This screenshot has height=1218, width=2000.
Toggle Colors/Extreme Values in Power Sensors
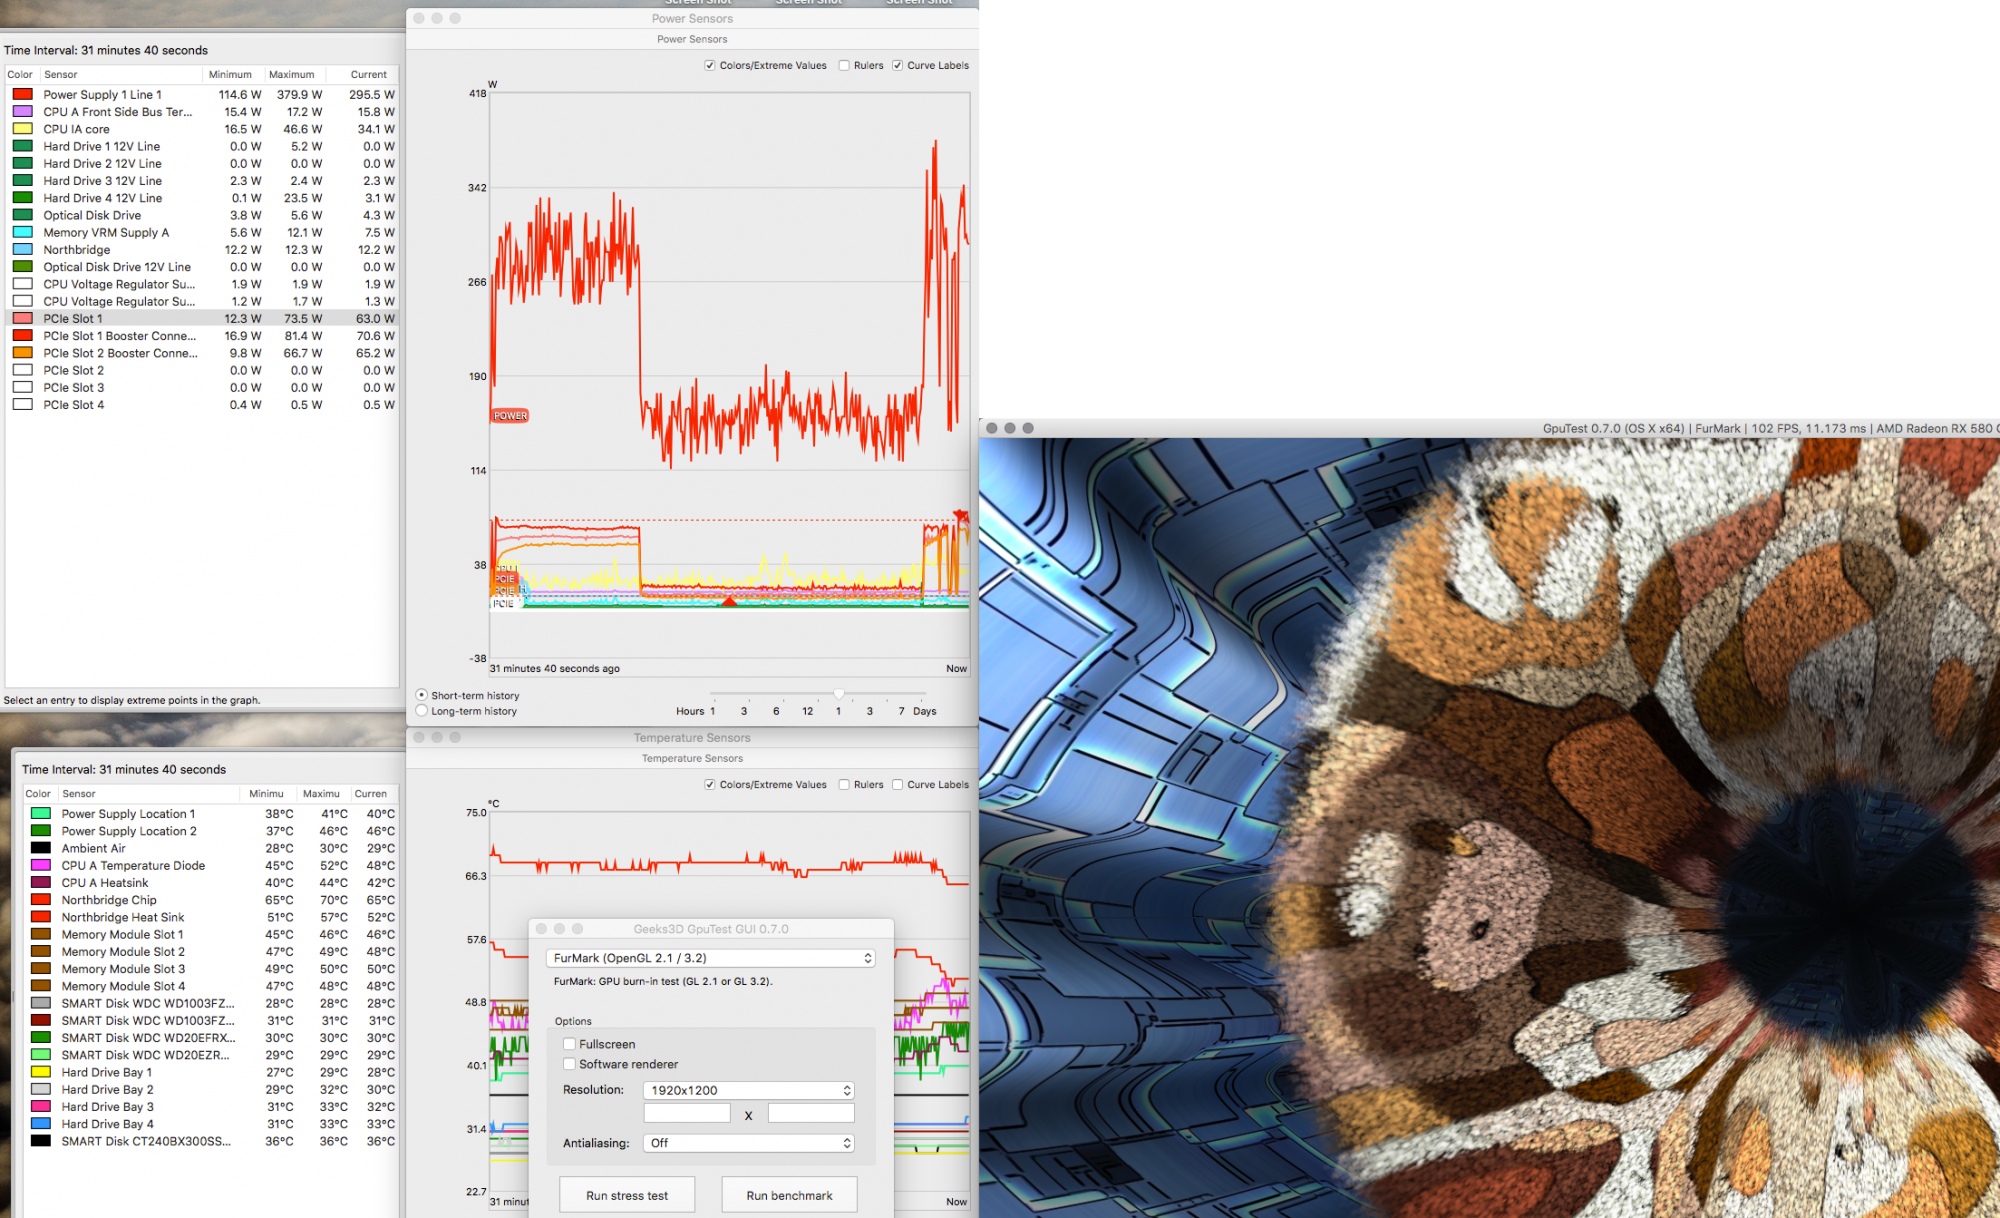pyautogui.click(x=710, y=66)
